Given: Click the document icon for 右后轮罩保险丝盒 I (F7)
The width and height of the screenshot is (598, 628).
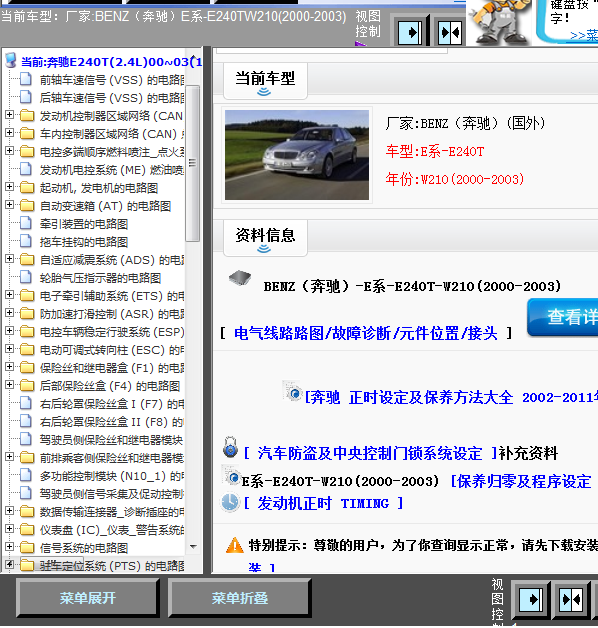Looking at the screenshot, I should 26,403.
